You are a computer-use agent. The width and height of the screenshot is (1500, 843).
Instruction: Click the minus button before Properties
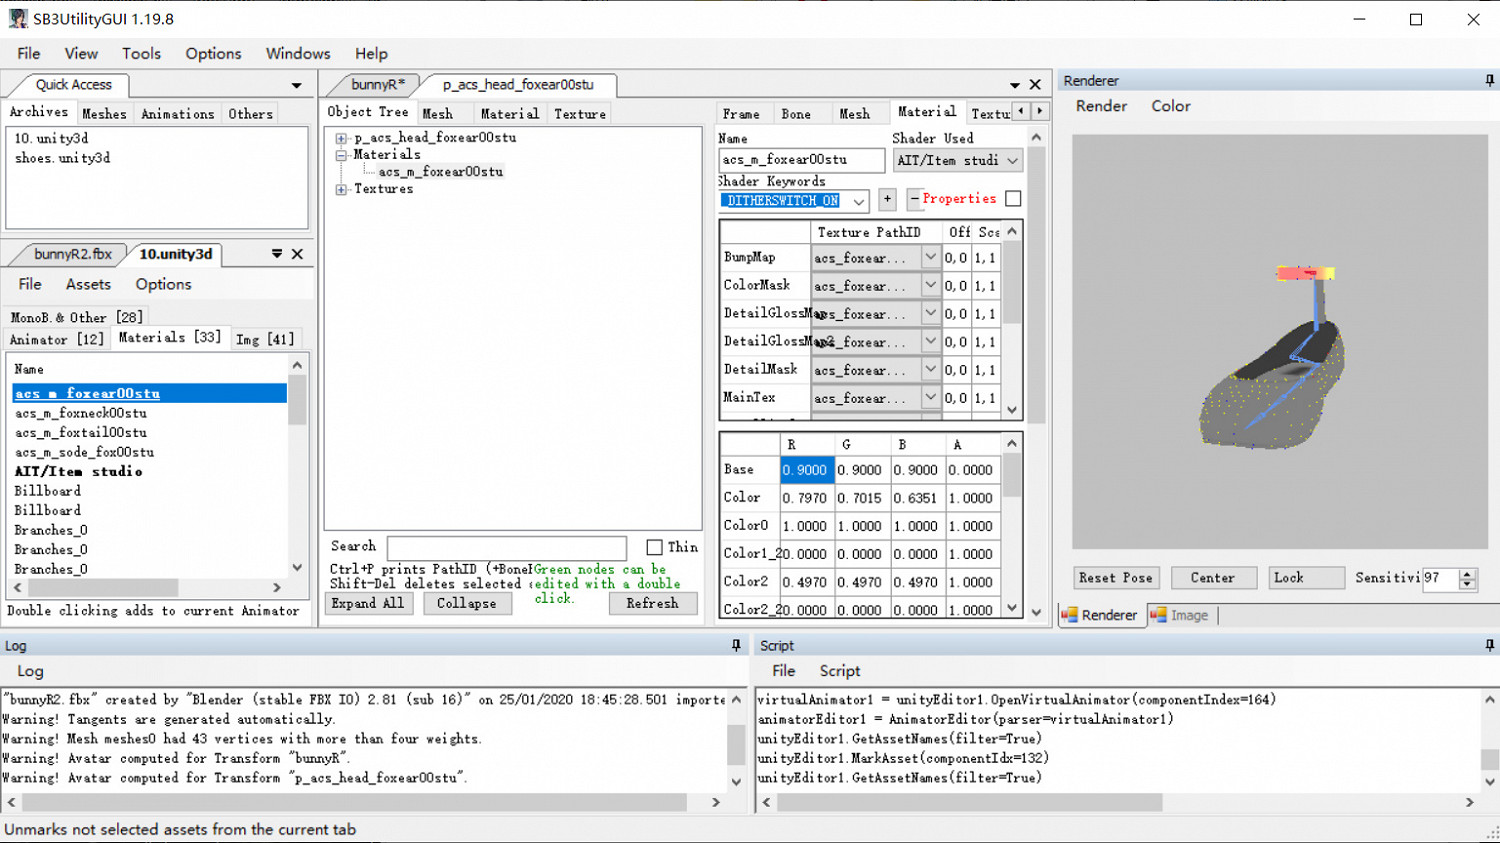[914, 199]
